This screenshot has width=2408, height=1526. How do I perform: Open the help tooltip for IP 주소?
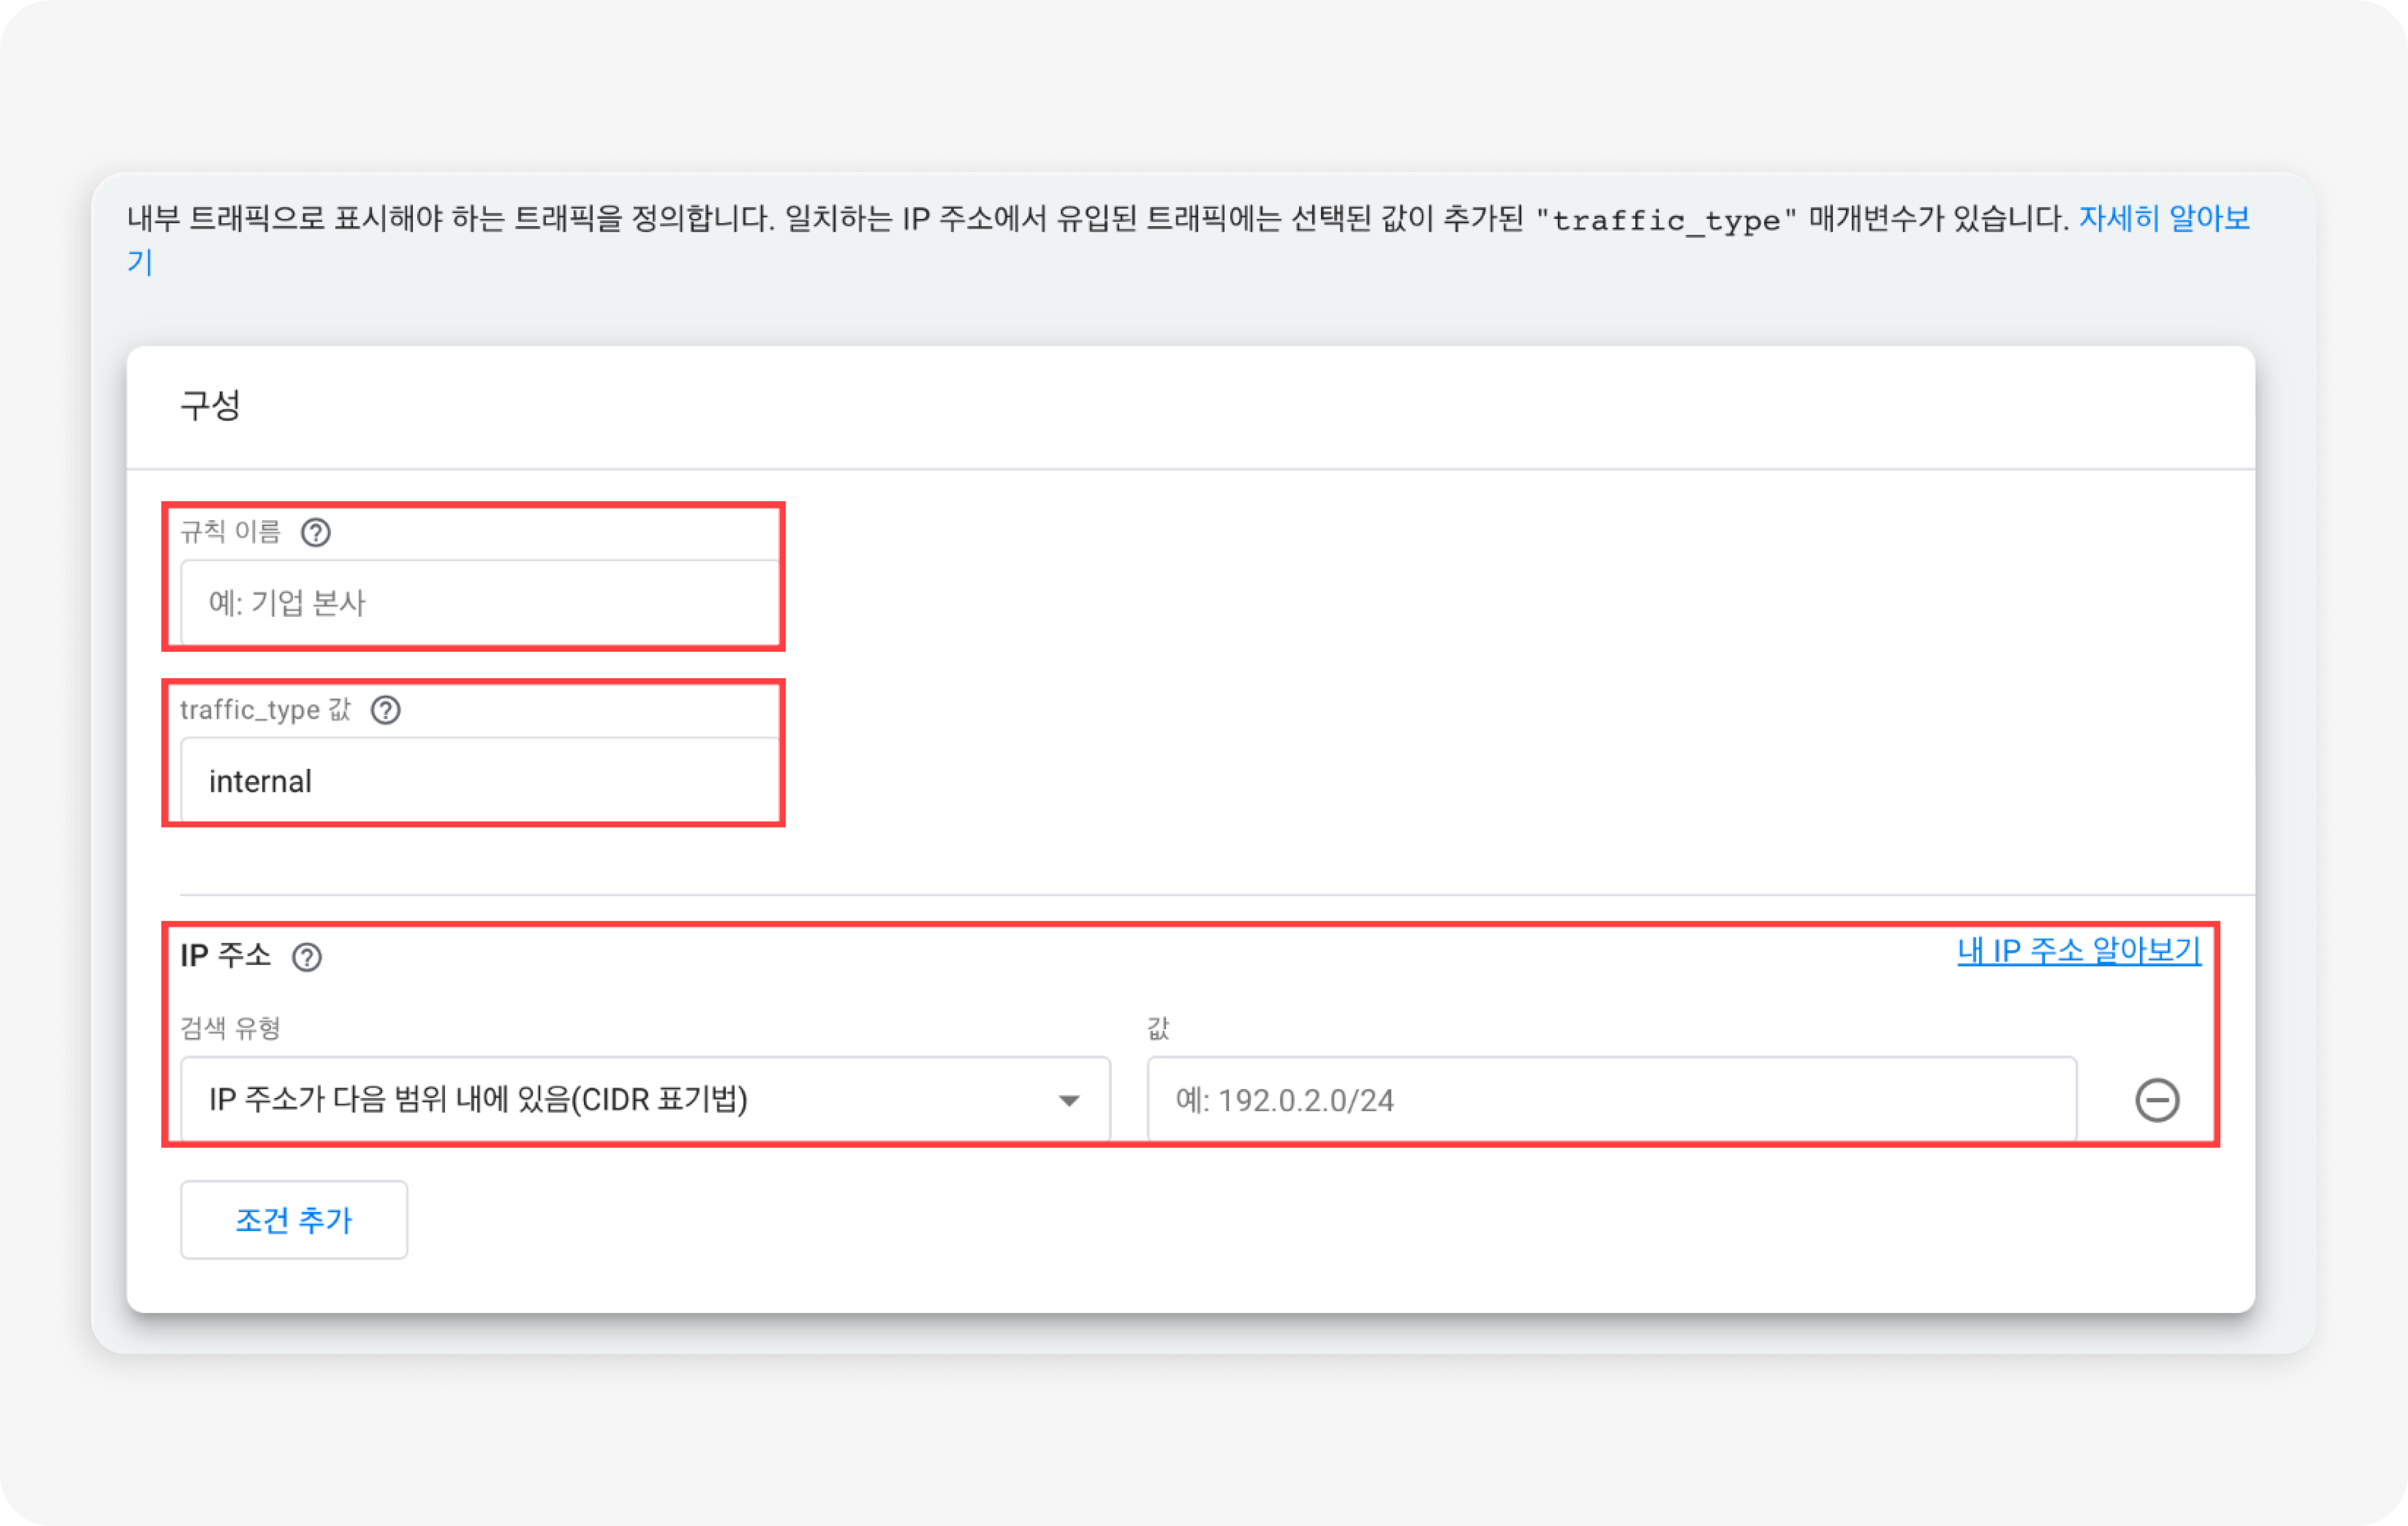307,957
